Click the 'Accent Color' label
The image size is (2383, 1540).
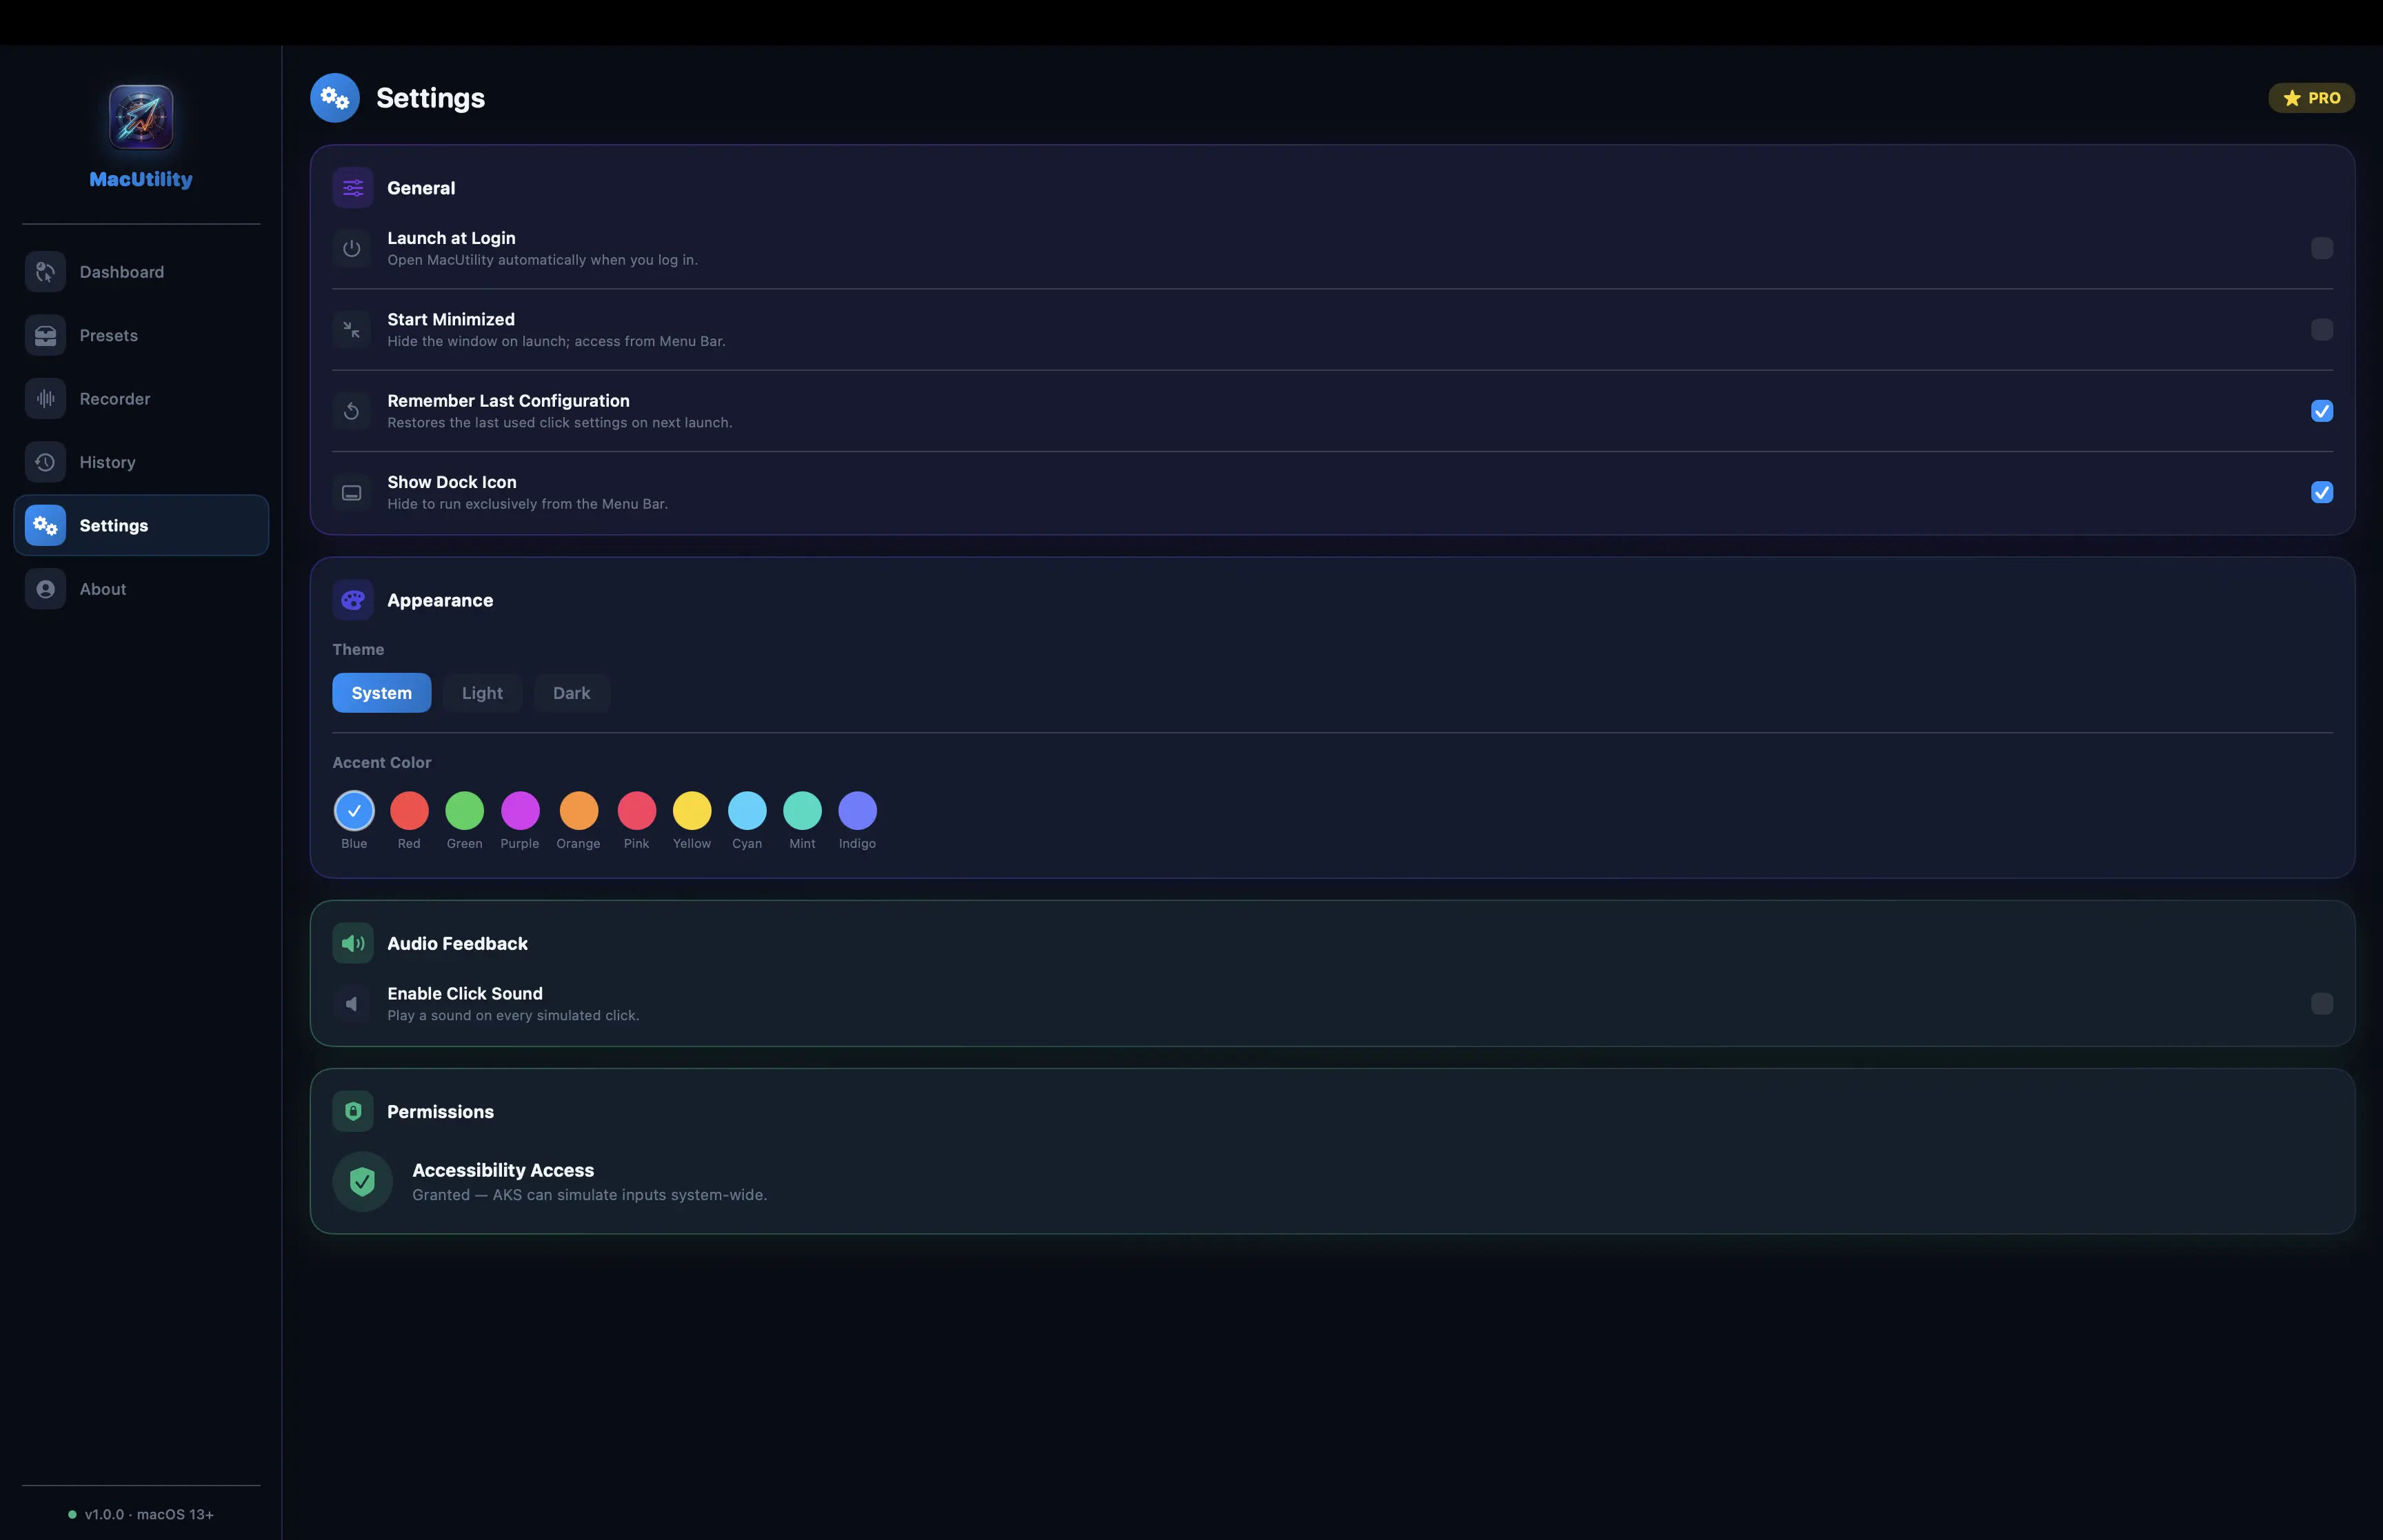[382, 762]
